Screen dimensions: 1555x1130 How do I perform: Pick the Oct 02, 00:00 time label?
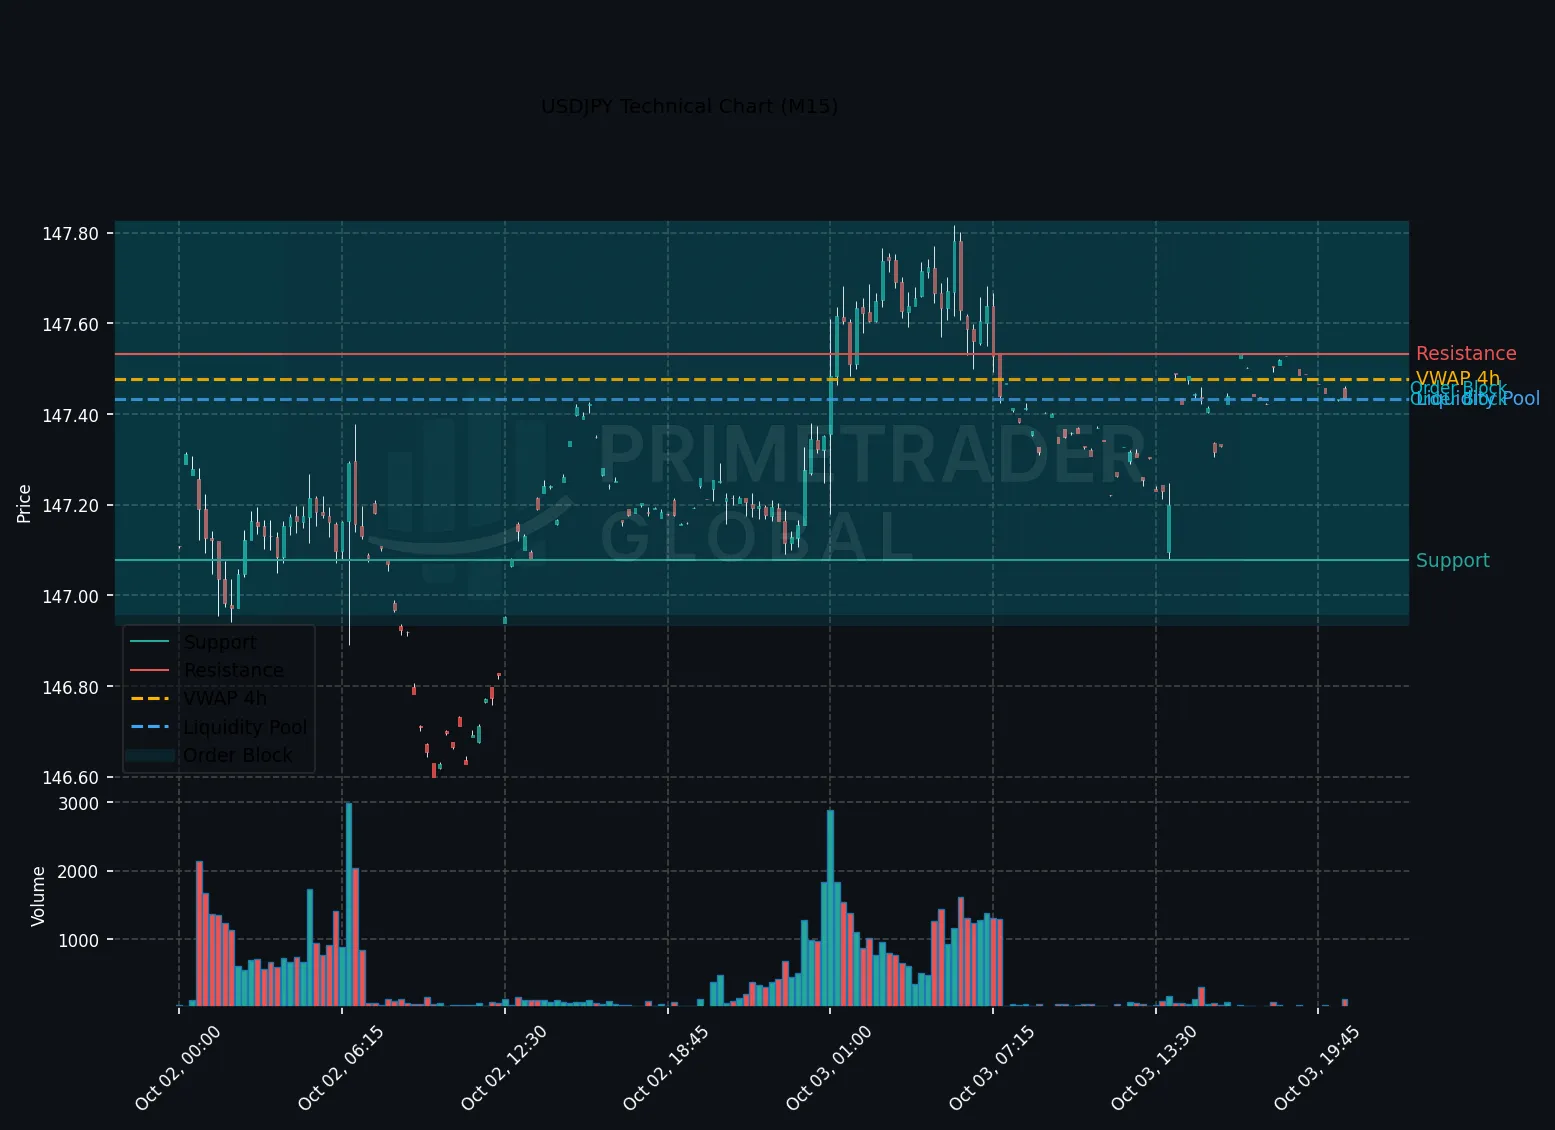[177, 1067]
